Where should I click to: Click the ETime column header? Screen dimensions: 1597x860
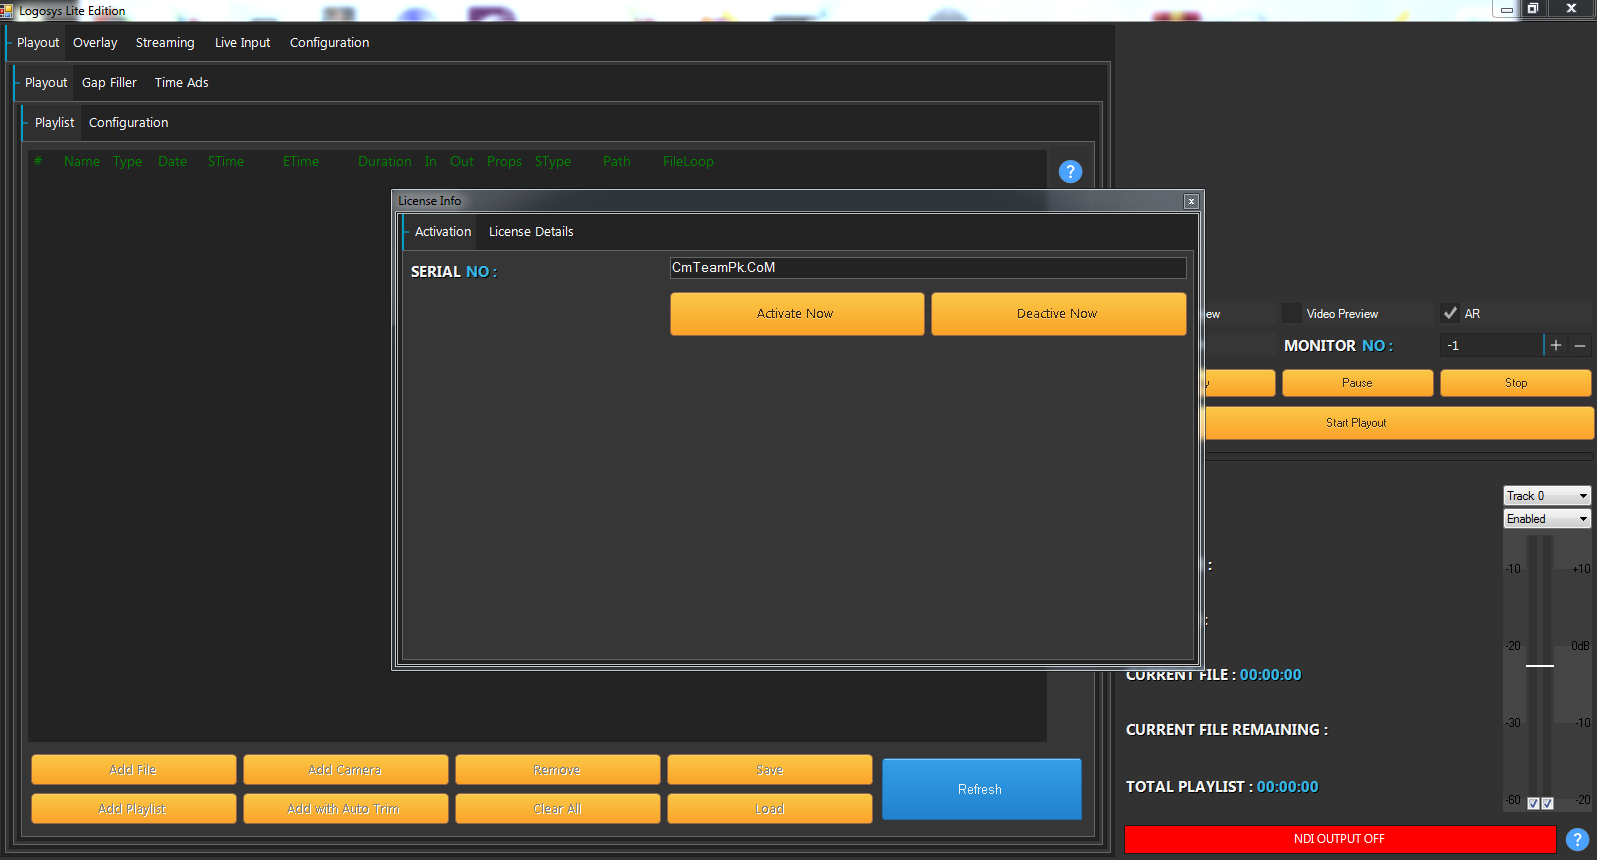[301, 162]
